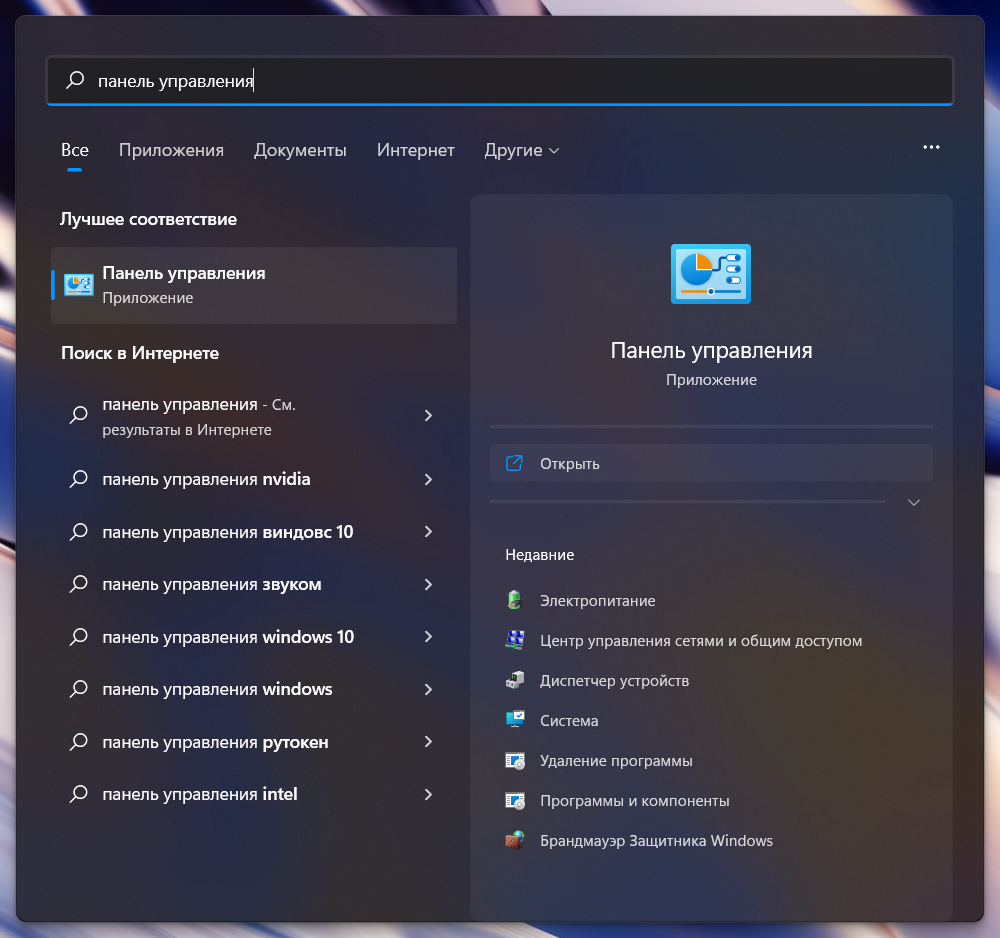Click search icon next to панель управления nvidia
The height and width of the screenshot is (938, 1000).
(78, 478)
